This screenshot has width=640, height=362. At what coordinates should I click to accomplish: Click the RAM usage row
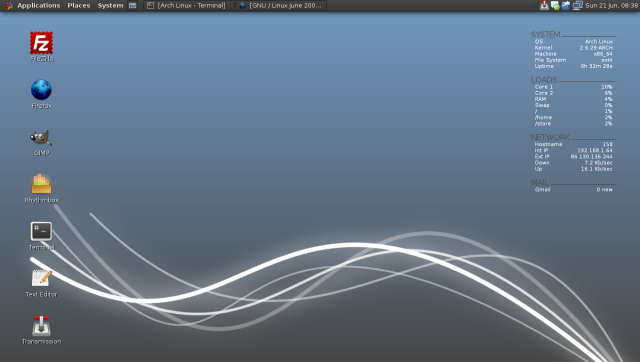(x=573, y=99)
